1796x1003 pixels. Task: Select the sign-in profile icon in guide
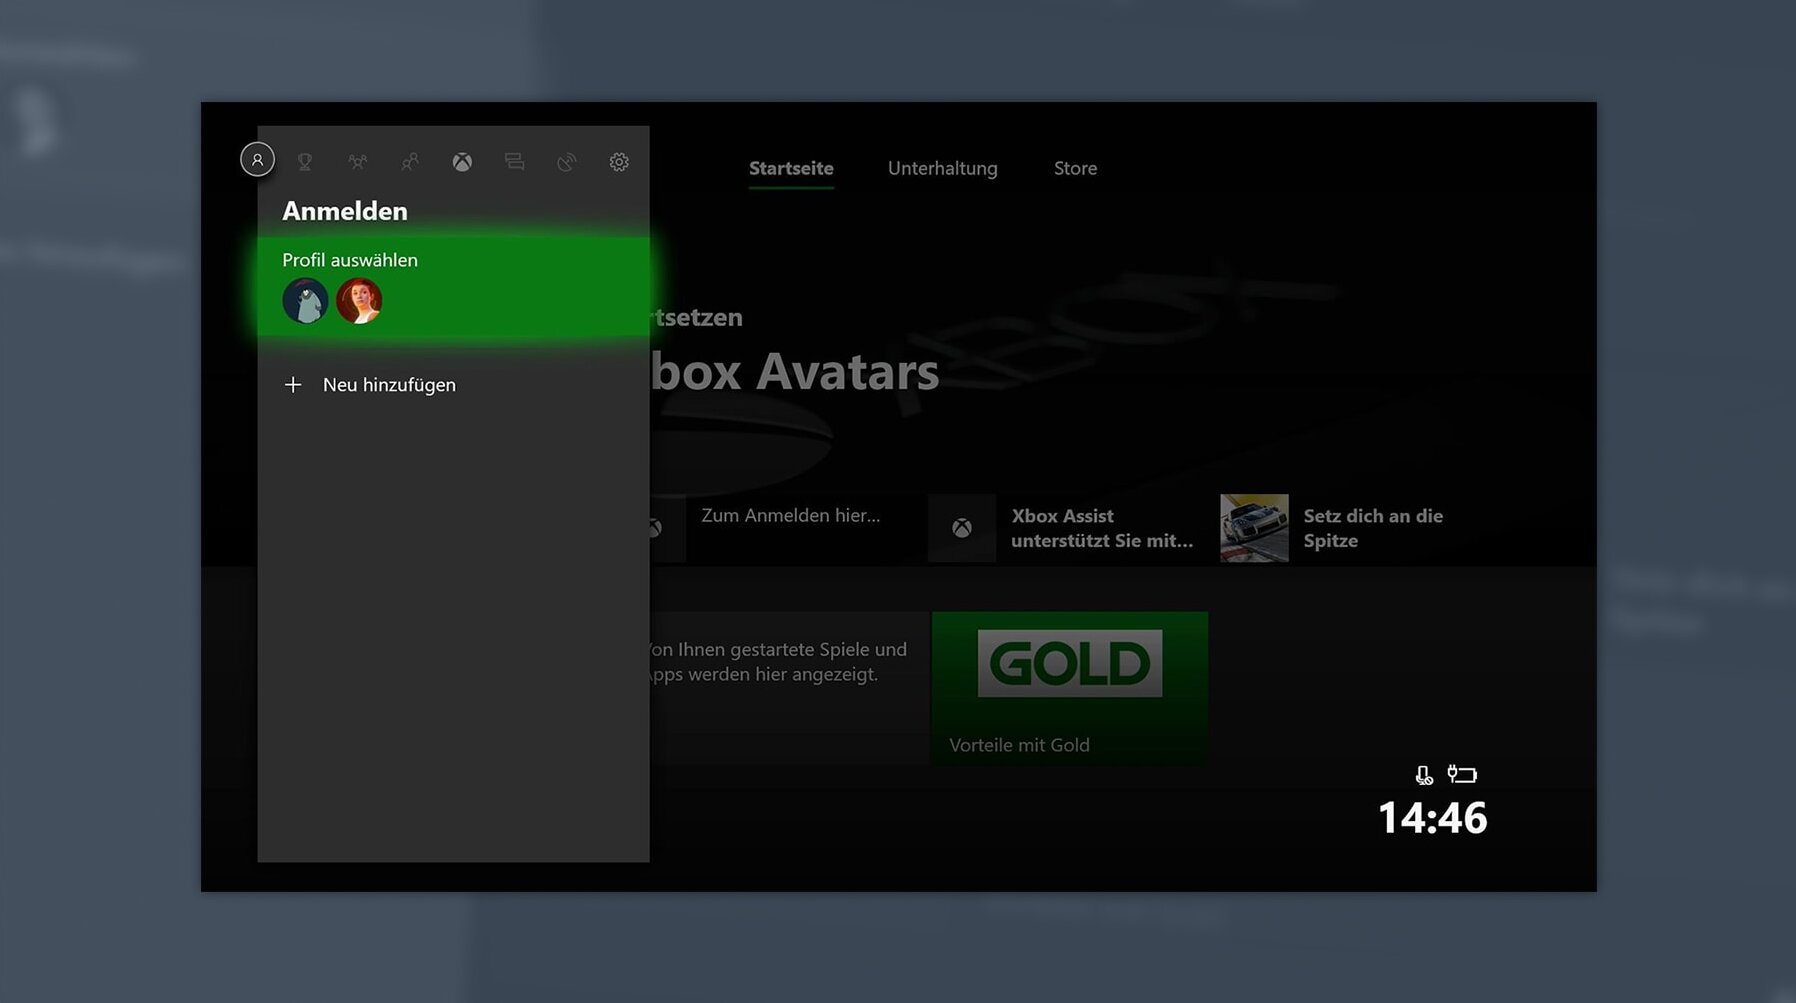click(x=257, y=160)
